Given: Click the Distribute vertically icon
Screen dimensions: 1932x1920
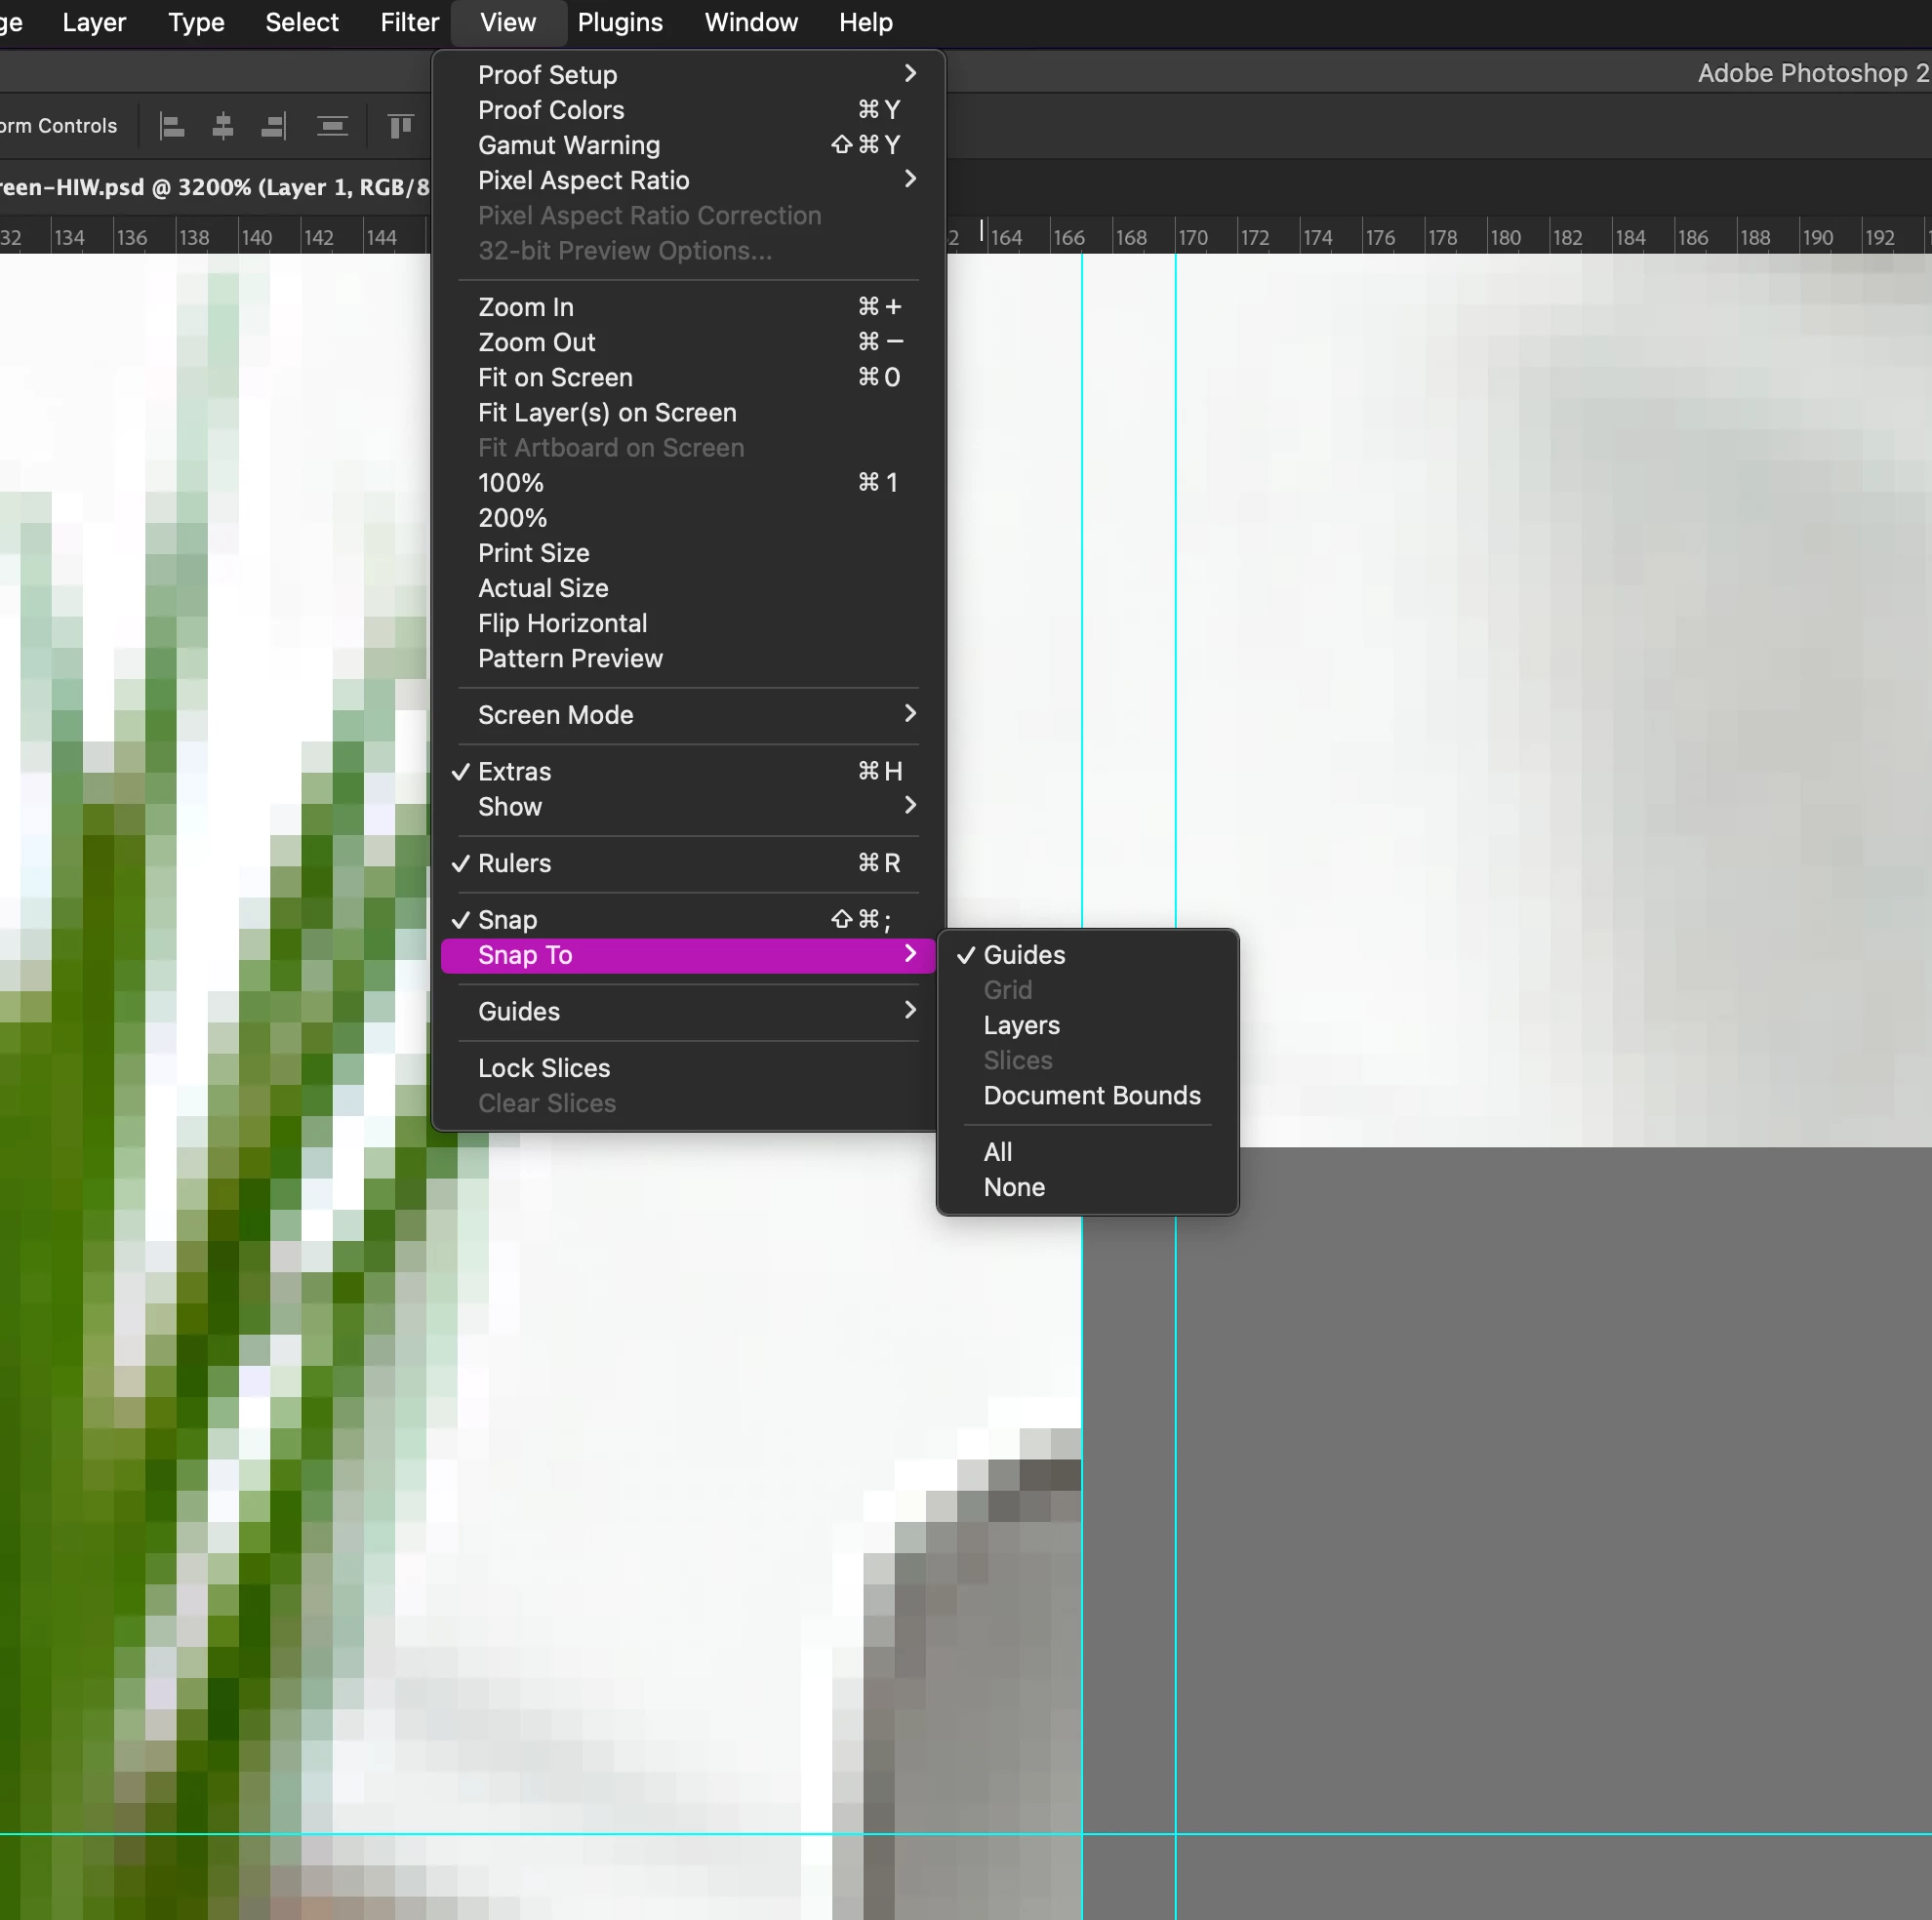Looking at the screenshot, I should pos(332,126).
